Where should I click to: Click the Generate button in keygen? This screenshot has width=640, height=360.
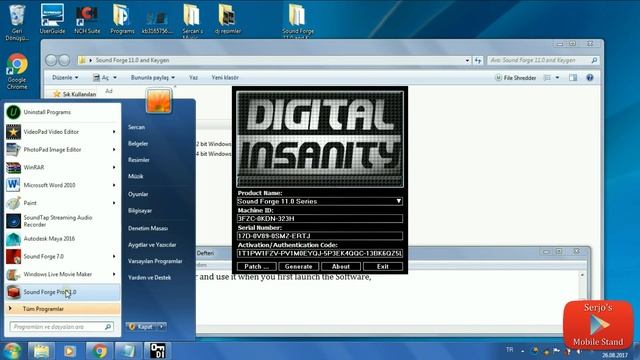point(298,267)
